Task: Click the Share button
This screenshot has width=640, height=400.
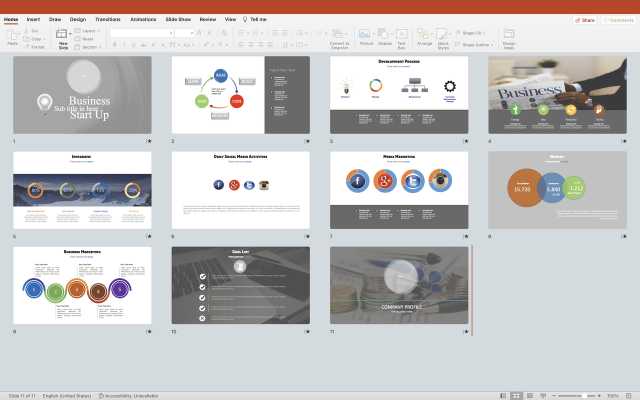Action: (x=585, y=19)
